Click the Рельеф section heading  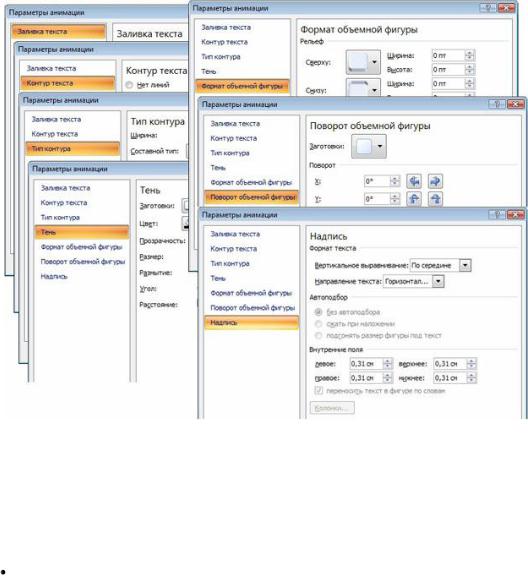pyautogui.click(x=312, y=41)
